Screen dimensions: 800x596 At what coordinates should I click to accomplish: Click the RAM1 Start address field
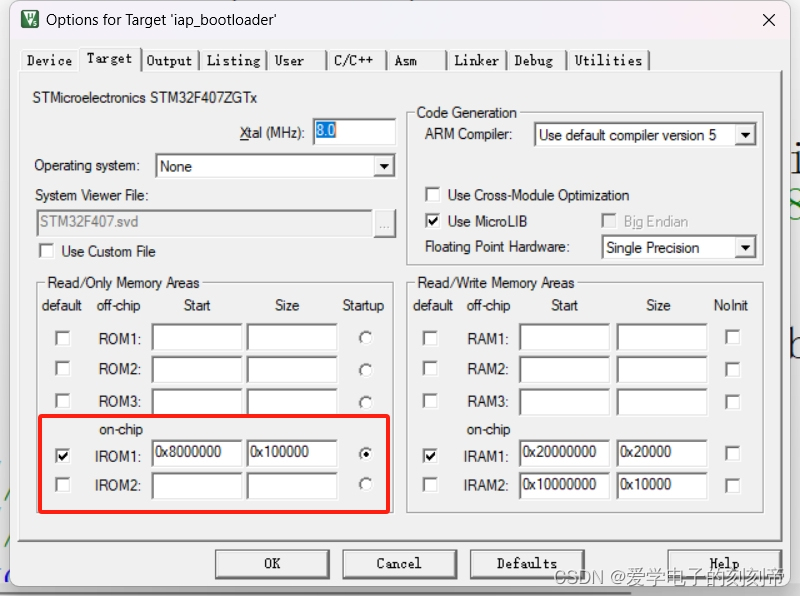coord(564,337)
